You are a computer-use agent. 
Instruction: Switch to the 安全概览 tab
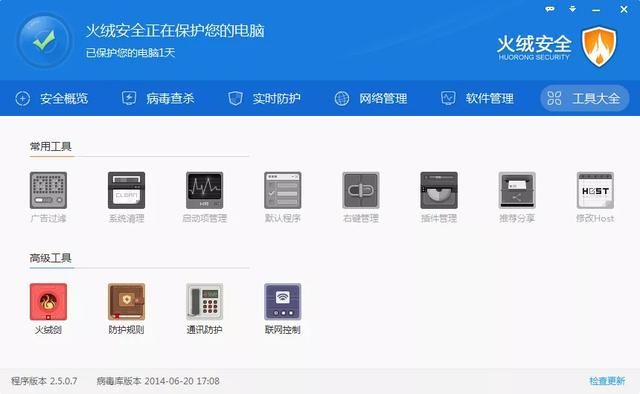pyautogui.click(x=51, y=98)
